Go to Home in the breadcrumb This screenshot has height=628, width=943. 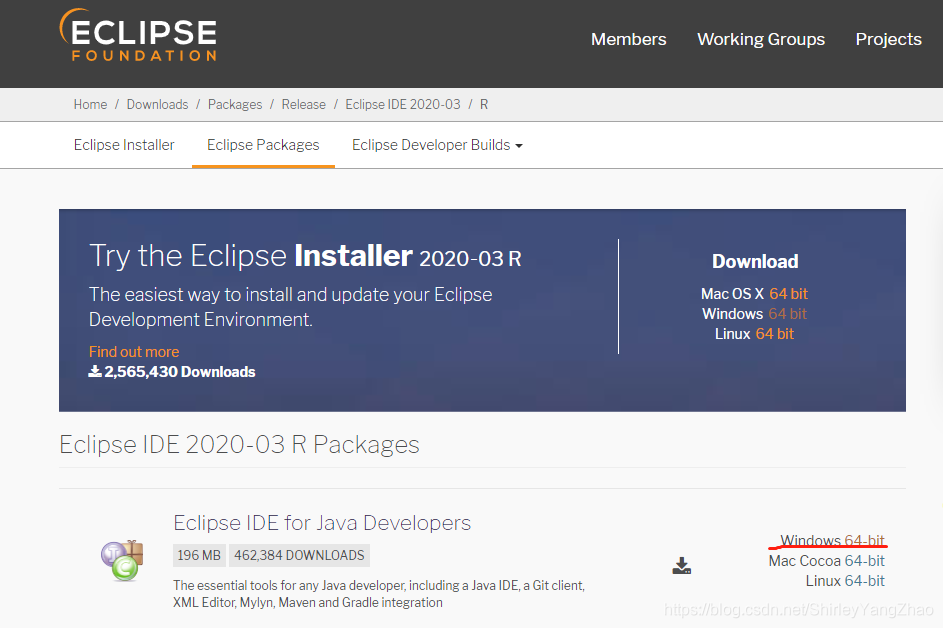pyautogui.click(x=90, y=105)
